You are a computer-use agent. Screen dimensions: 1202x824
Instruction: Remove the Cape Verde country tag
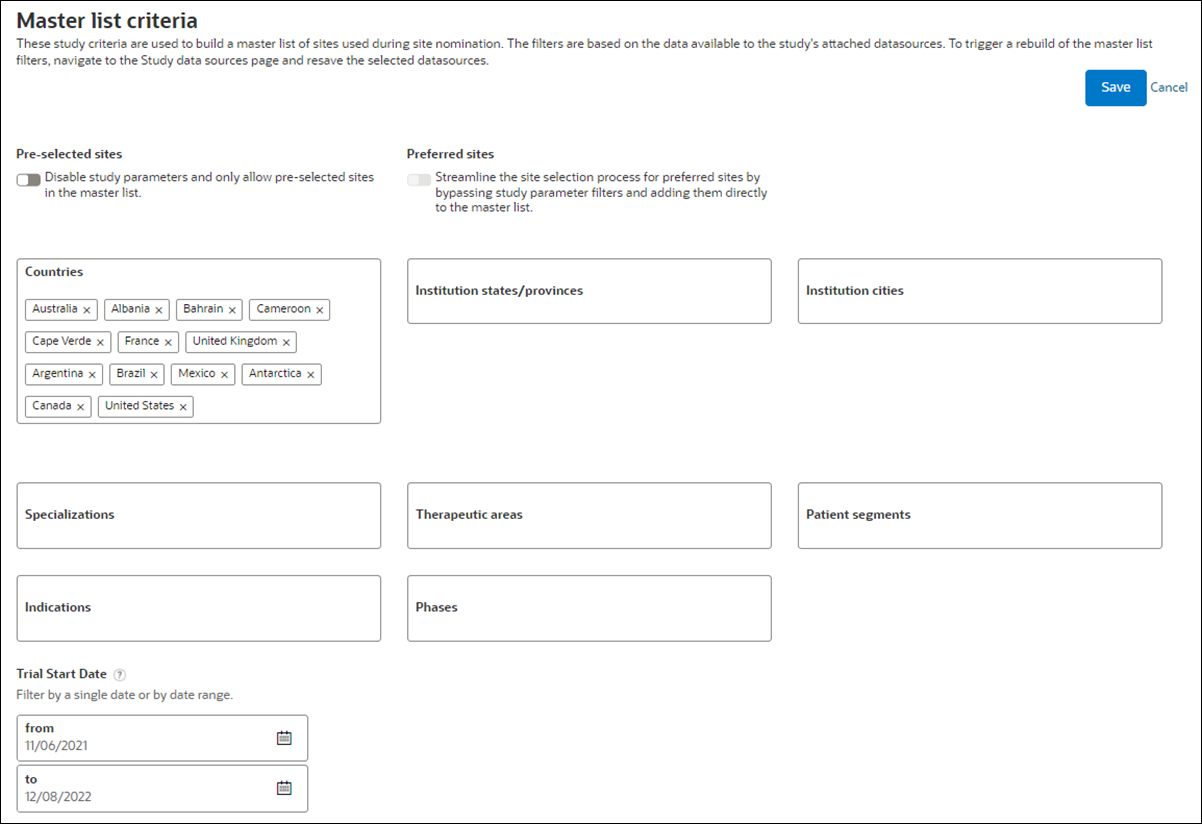101,342
